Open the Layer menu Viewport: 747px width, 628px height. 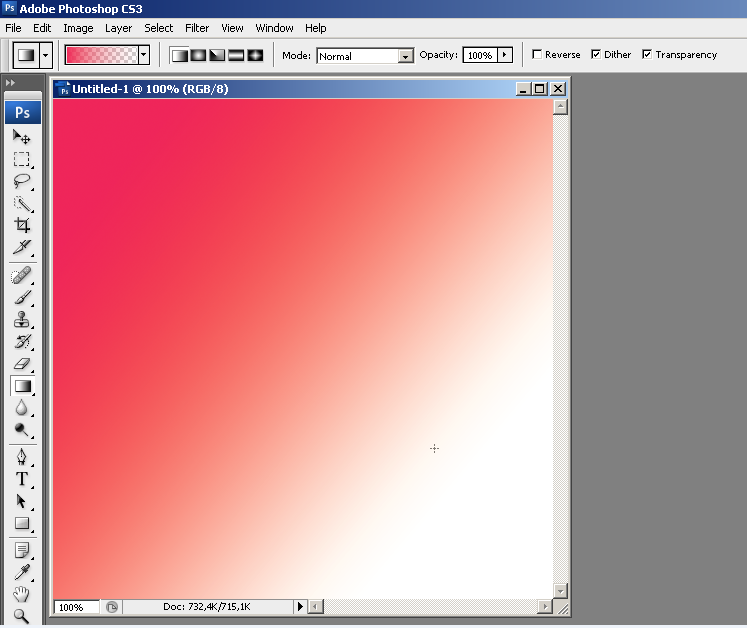click(x=118, y=28)
